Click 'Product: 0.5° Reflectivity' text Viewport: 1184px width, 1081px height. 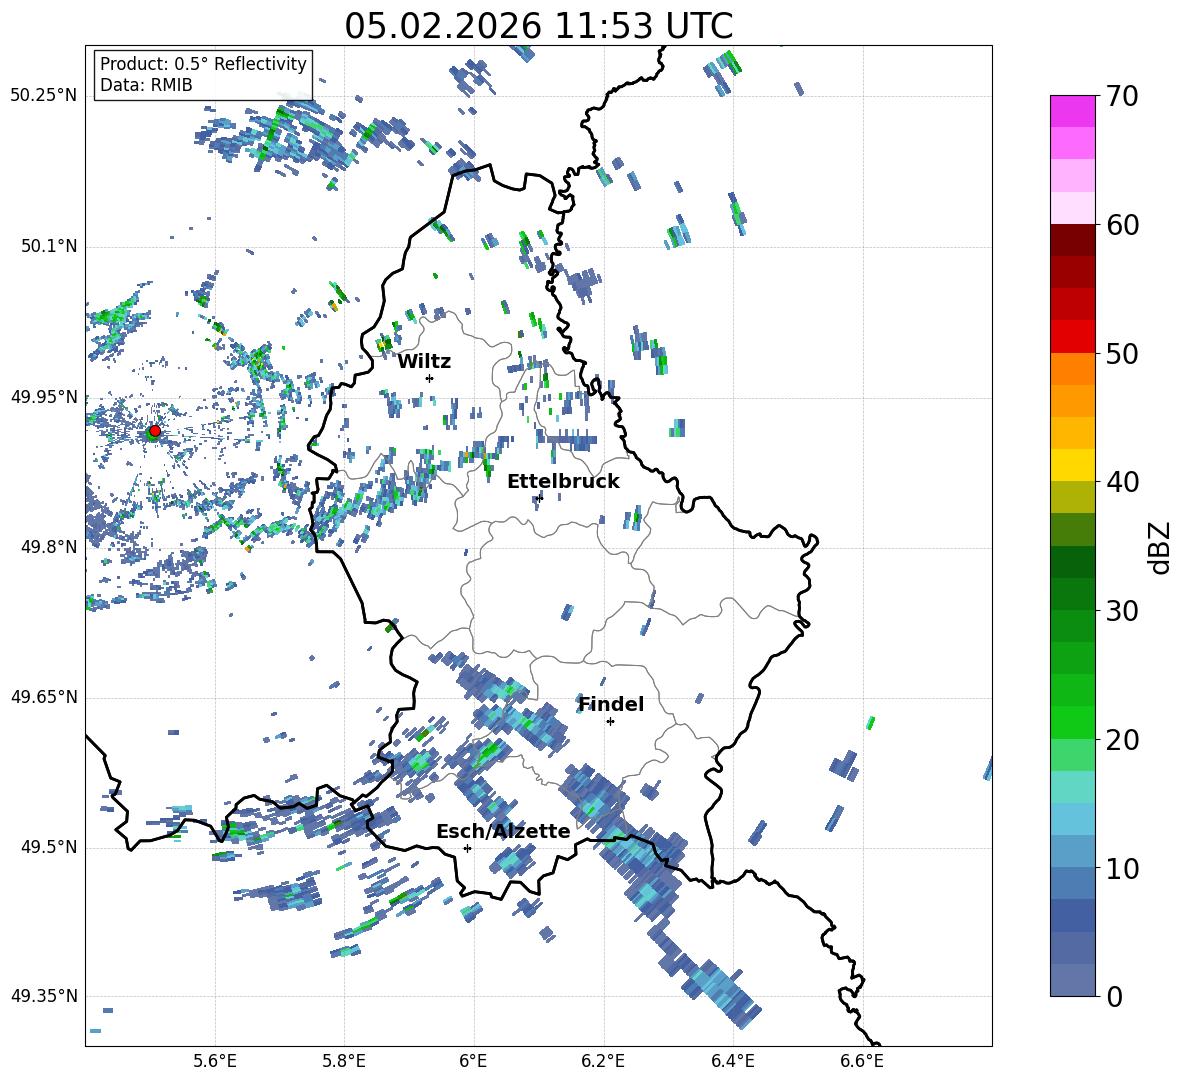(203, 64)
